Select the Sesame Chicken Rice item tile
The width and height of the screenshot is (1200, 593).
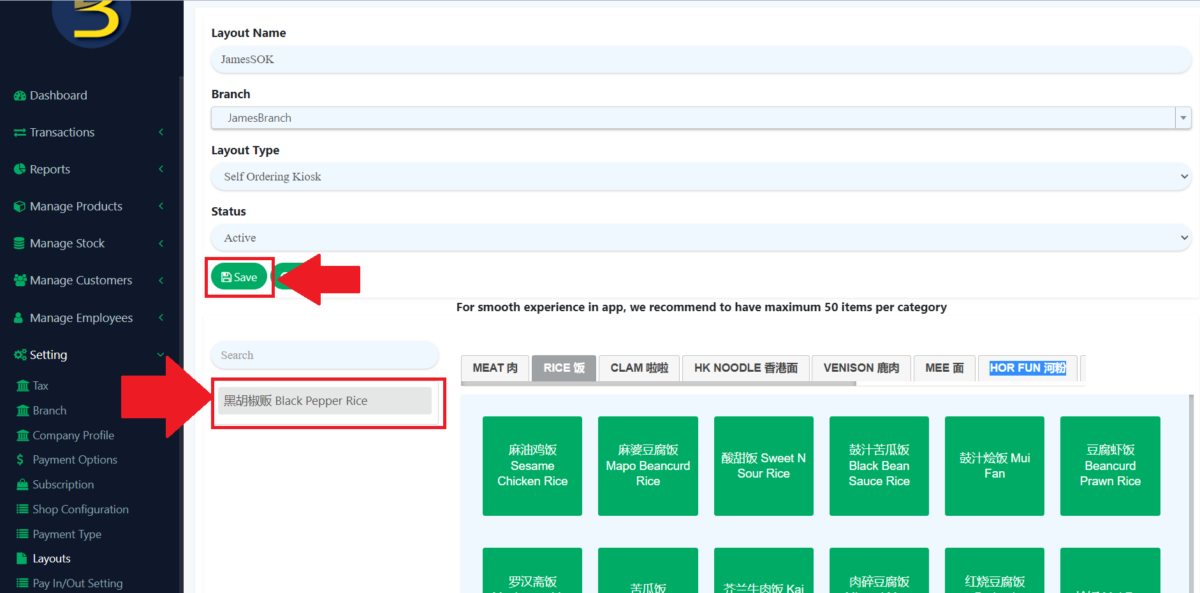(x=532, y=466)
